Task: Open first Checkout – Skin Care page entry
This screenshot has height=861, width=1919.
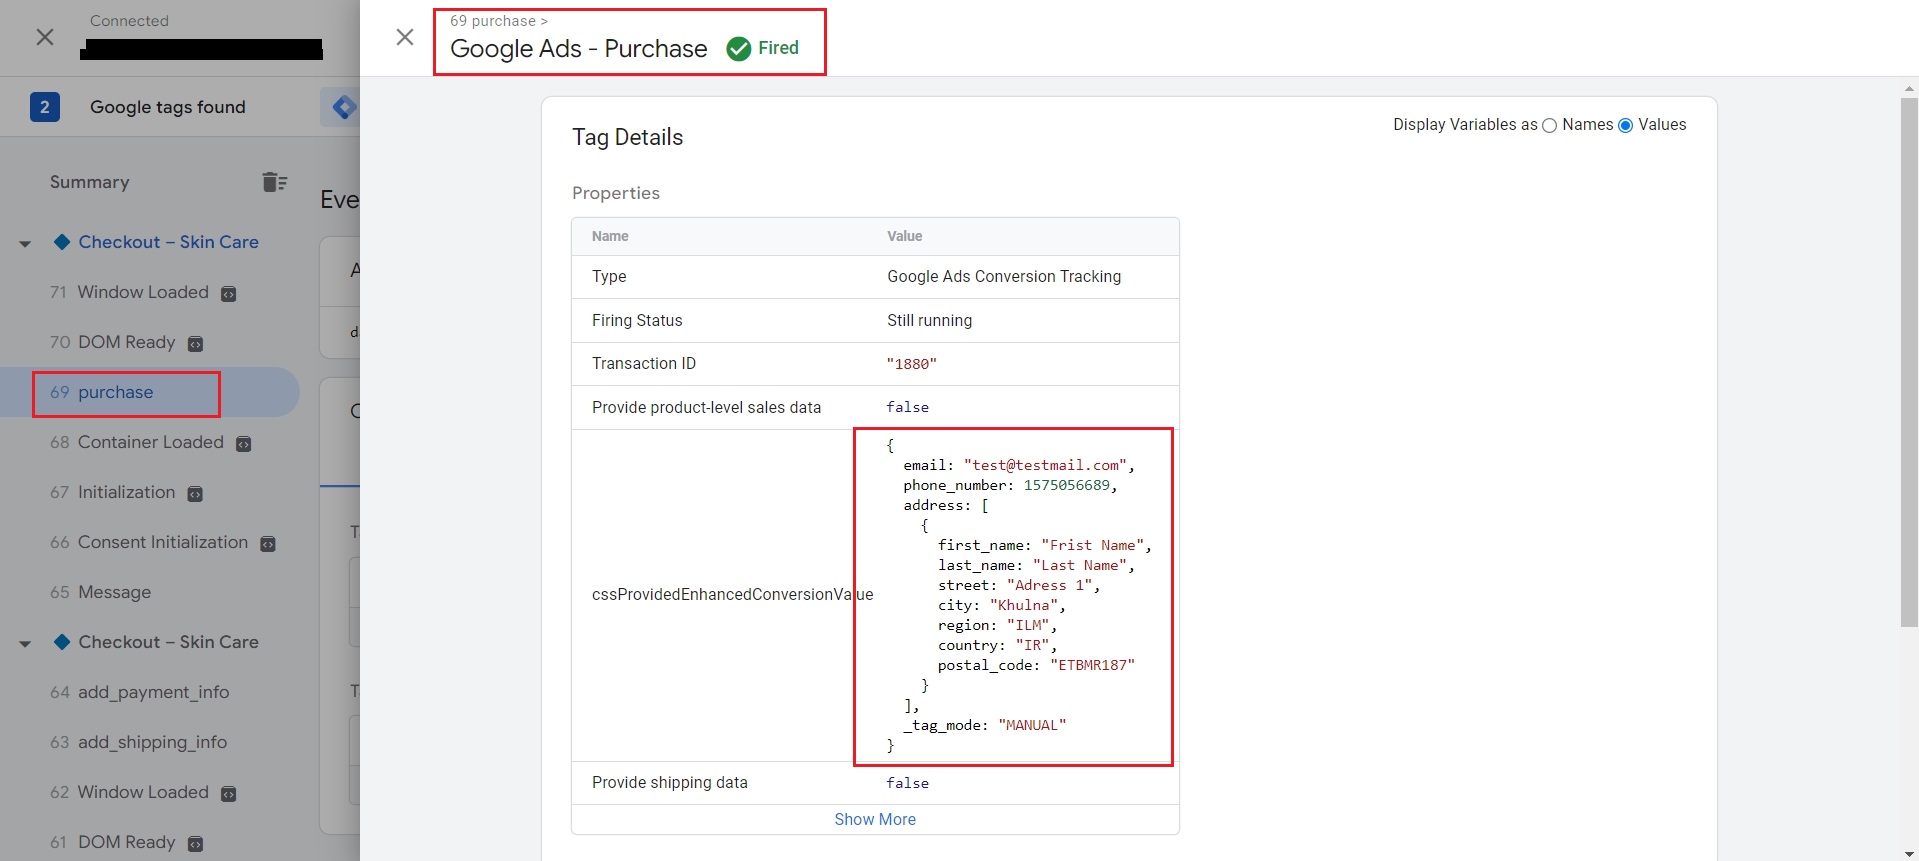Action: point(169,242)
